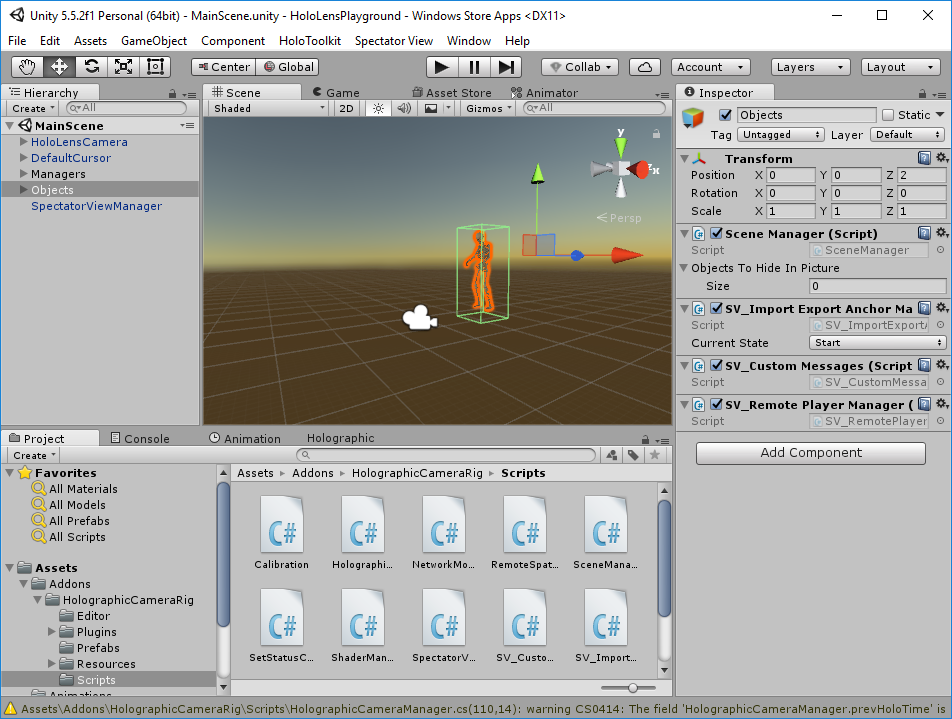Switch to the Game tab
This screenshot has width=952, height=719.
pyautogui.click(x=337, y=92)
